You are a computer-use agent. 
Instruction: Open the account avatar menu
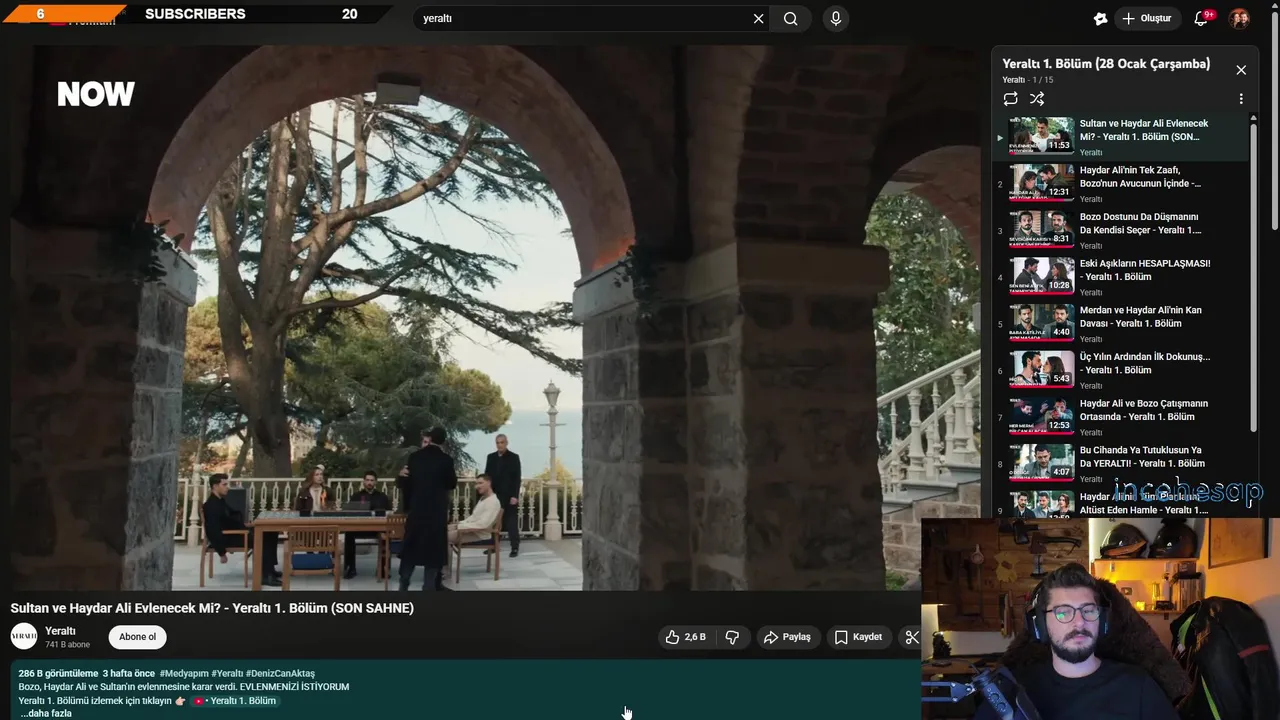[x=1239, y=18]
